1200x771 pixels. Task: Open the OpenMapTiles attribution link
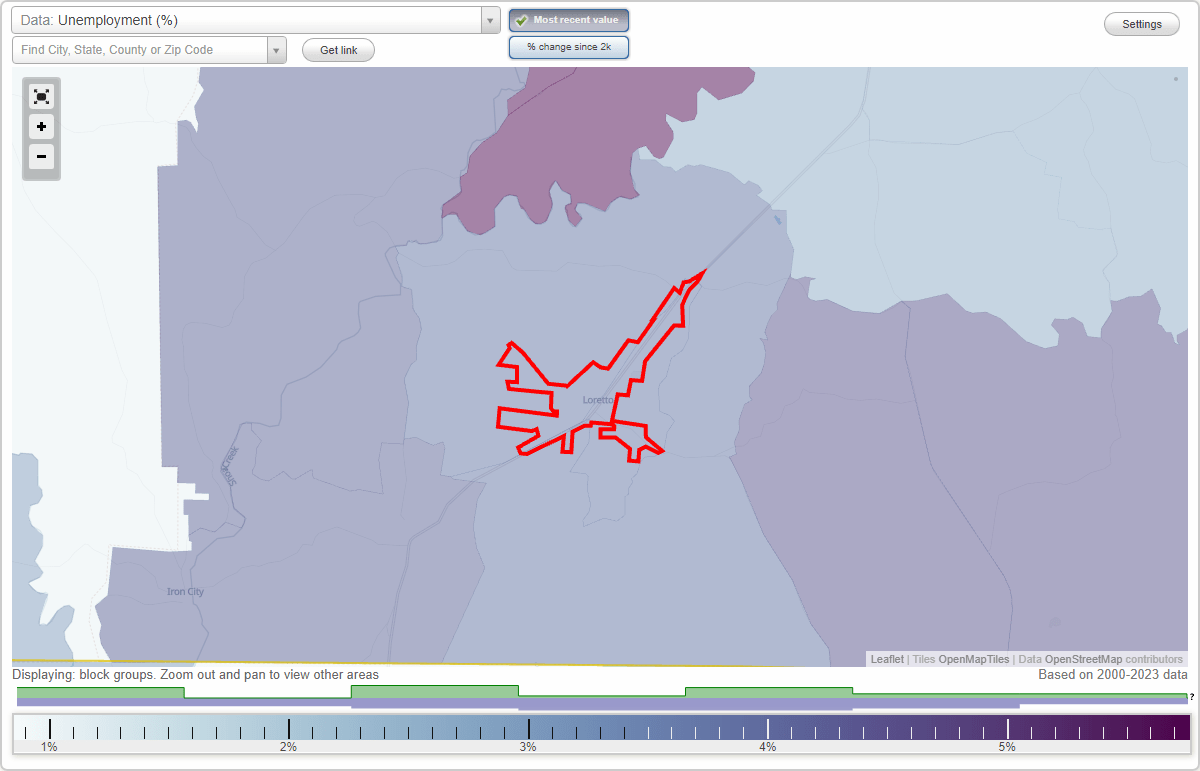974,659
